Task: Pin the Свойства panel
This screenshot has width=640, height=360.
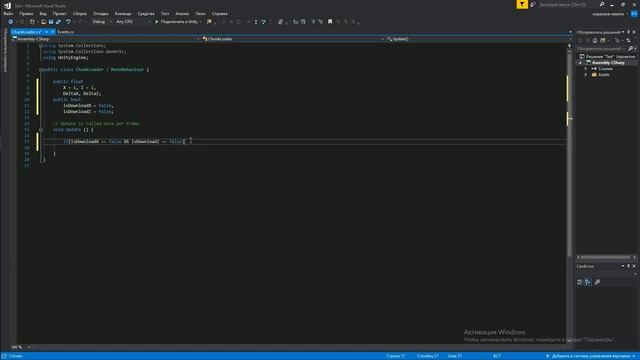Action: [x=629, y=266]
